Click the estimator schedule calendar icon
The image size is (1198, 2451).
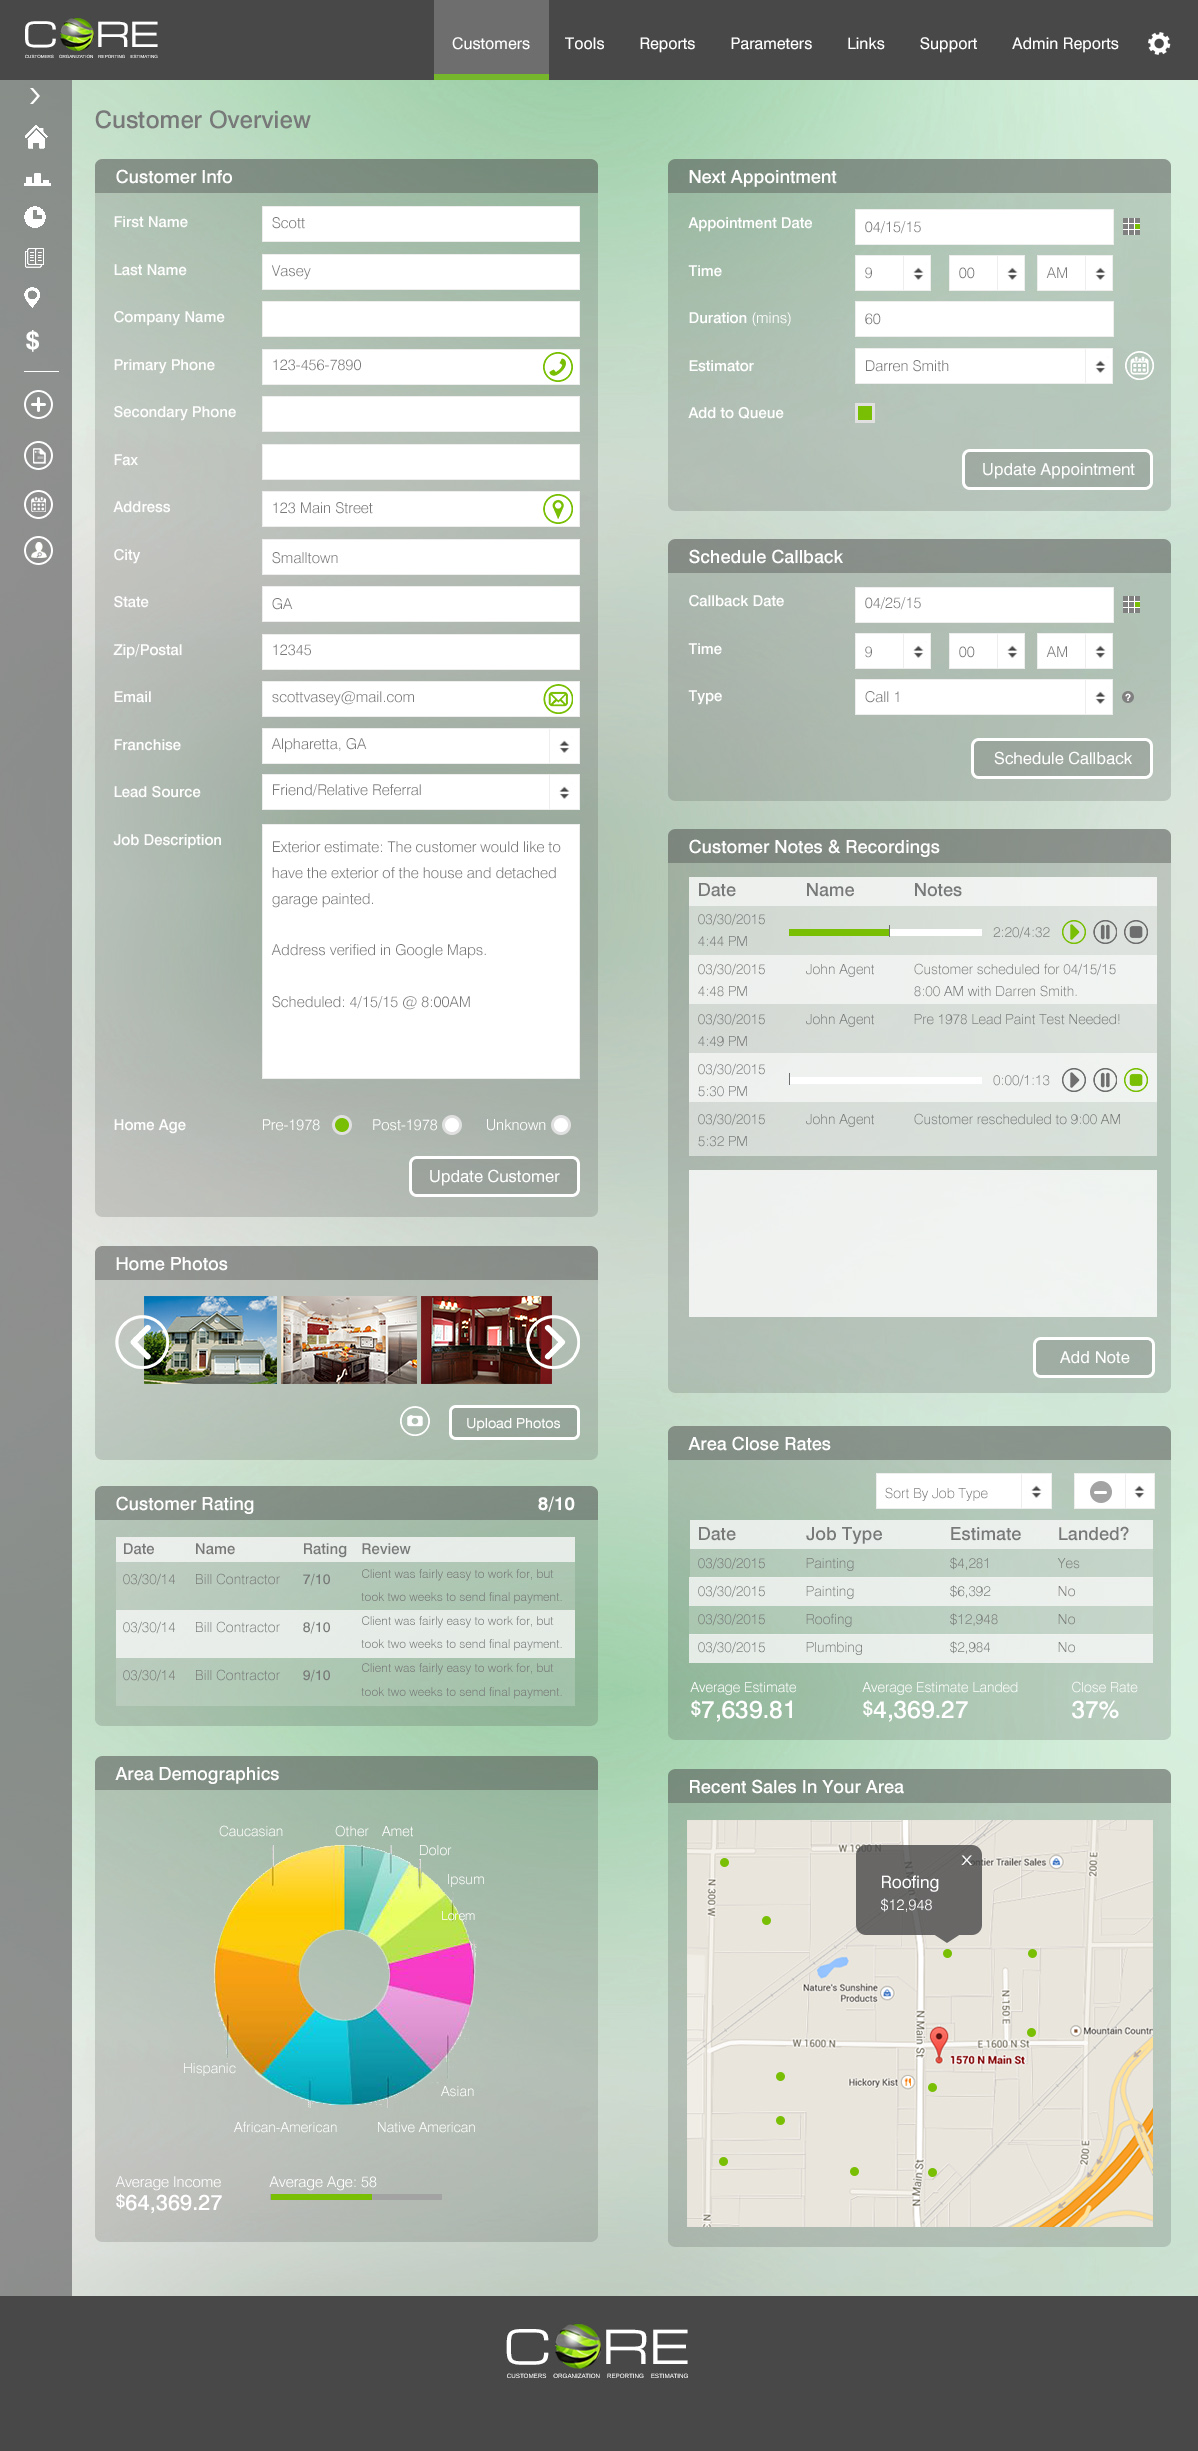point(1138,366)
